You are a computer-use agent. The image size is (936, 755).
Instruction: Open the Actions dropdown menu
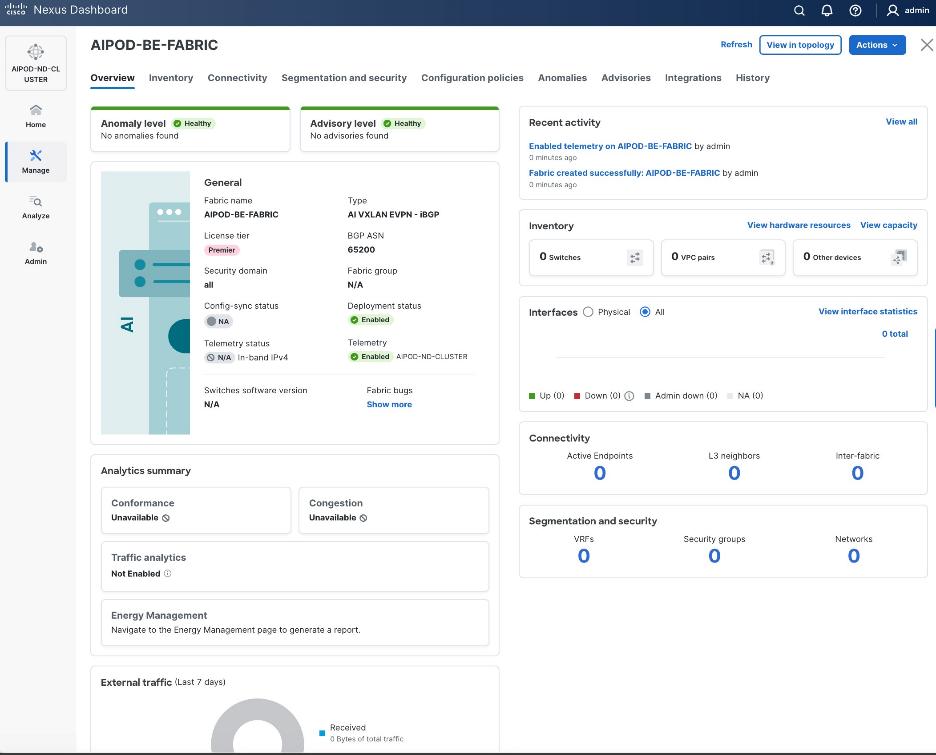pyautogui.click(x=877, y=44)
